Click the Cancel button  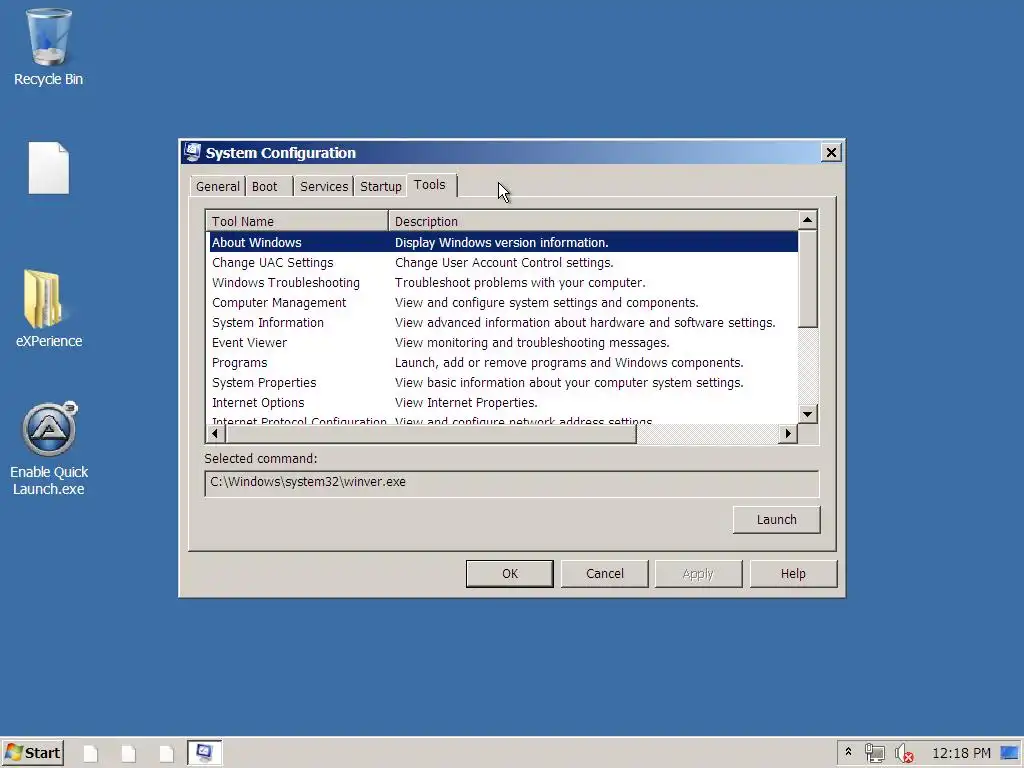coord(605,573)
